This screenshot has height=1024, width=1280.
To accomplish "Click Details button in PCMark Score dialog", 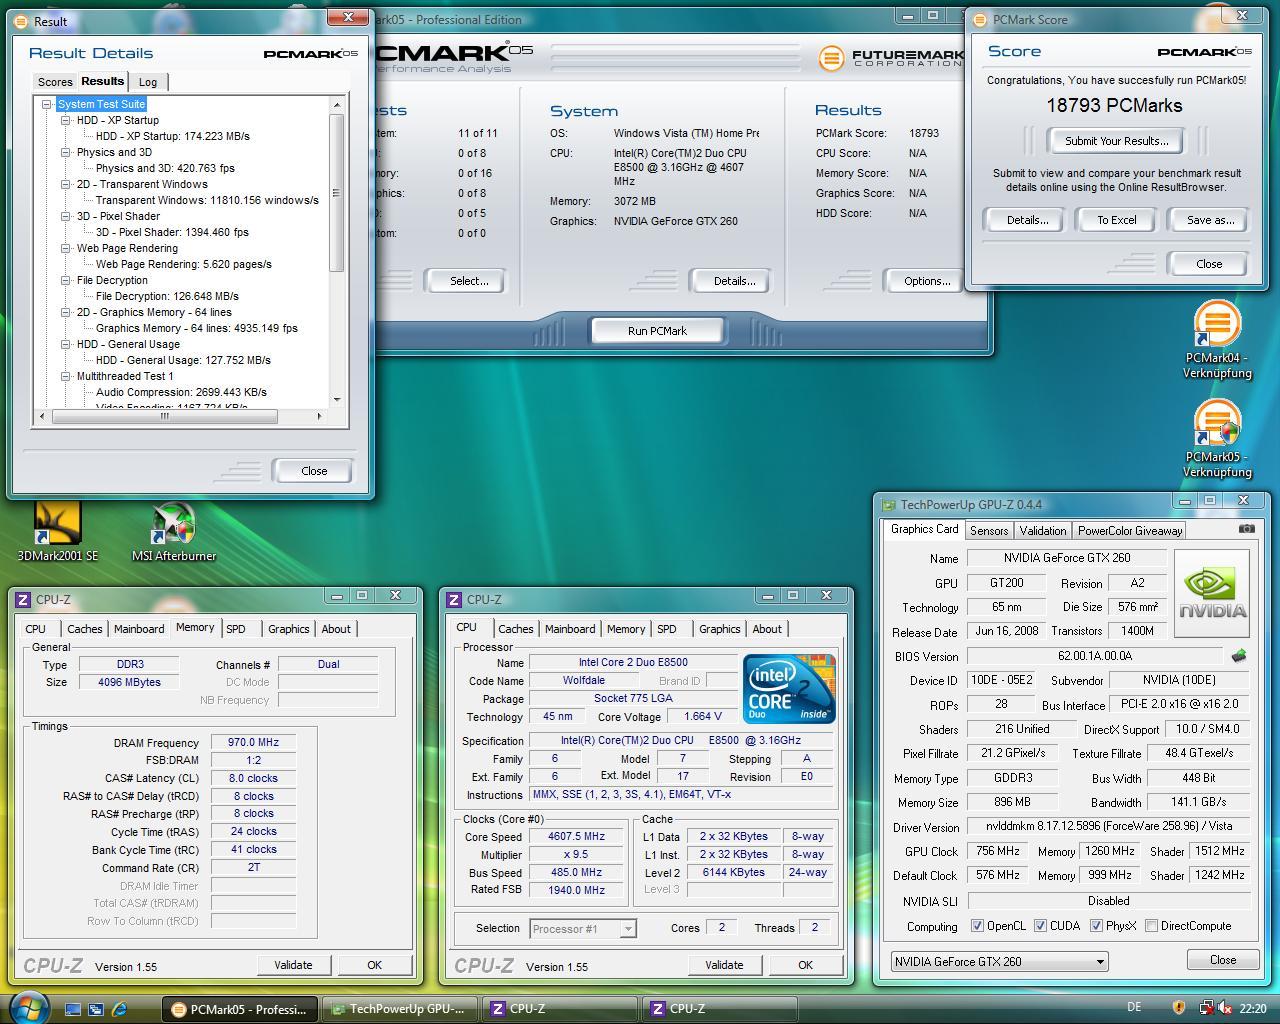I will click(1027, 220).
